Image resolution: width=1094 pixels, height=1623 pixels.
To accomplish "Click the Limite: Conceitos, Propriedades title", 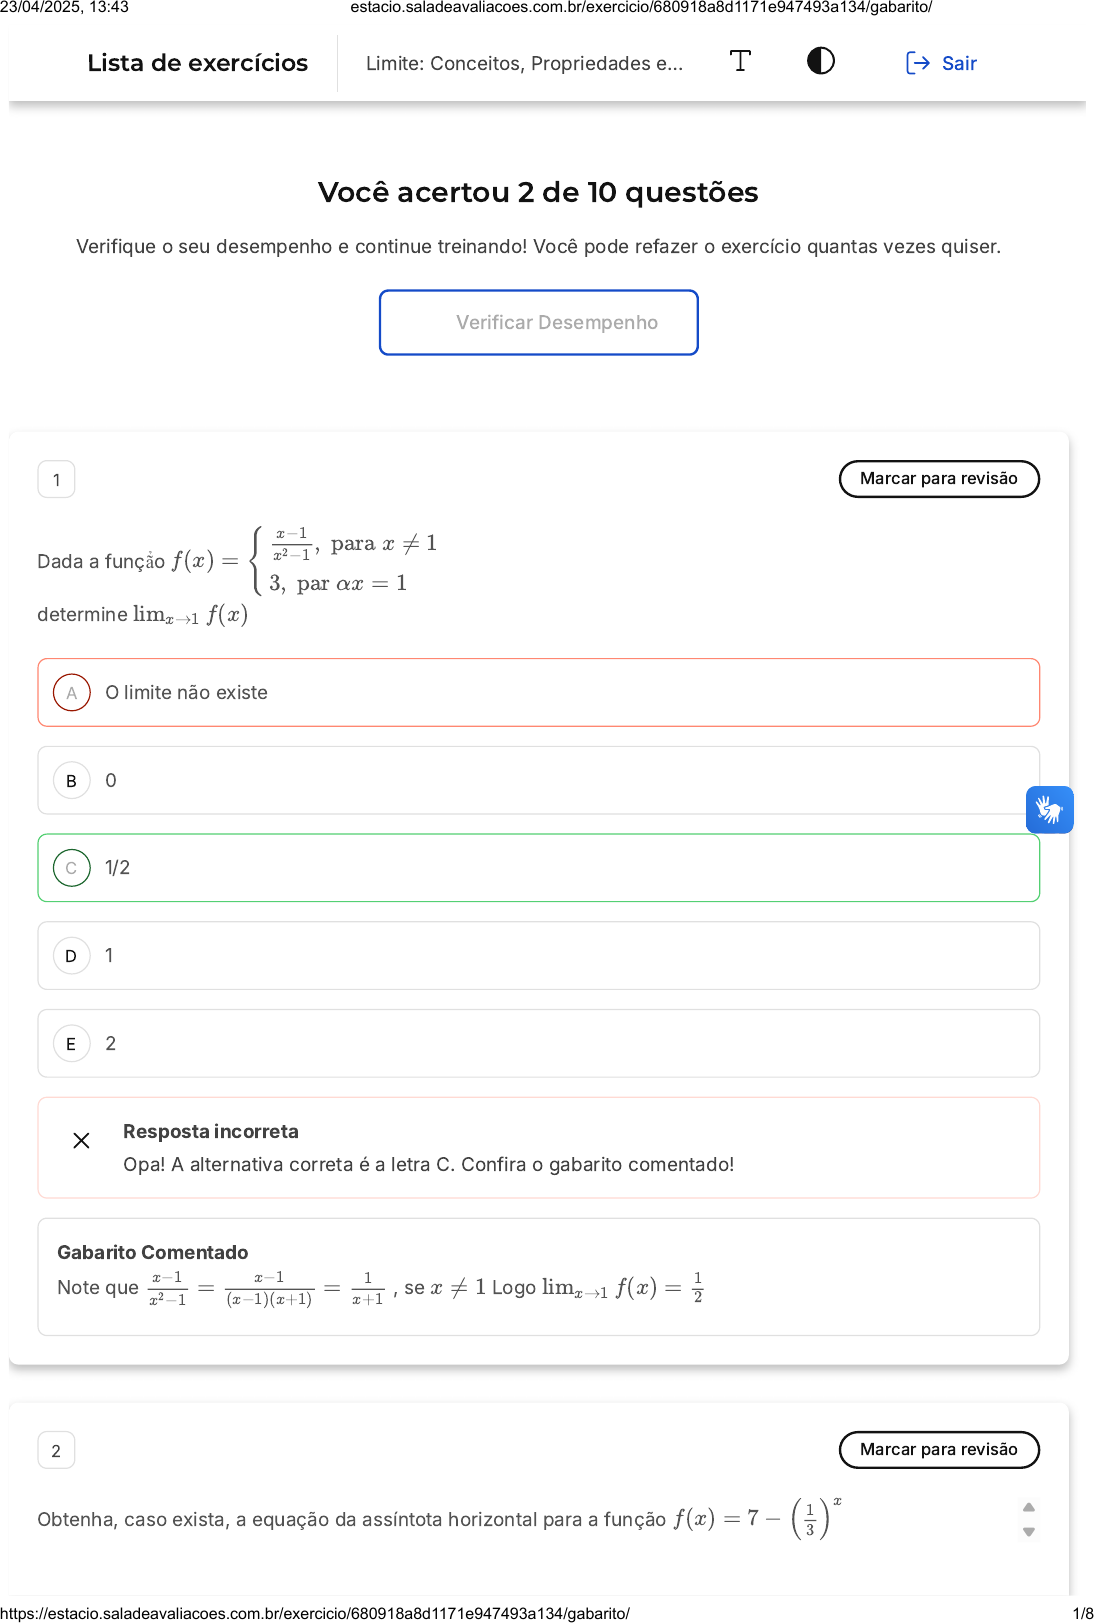I will (524, 64).
